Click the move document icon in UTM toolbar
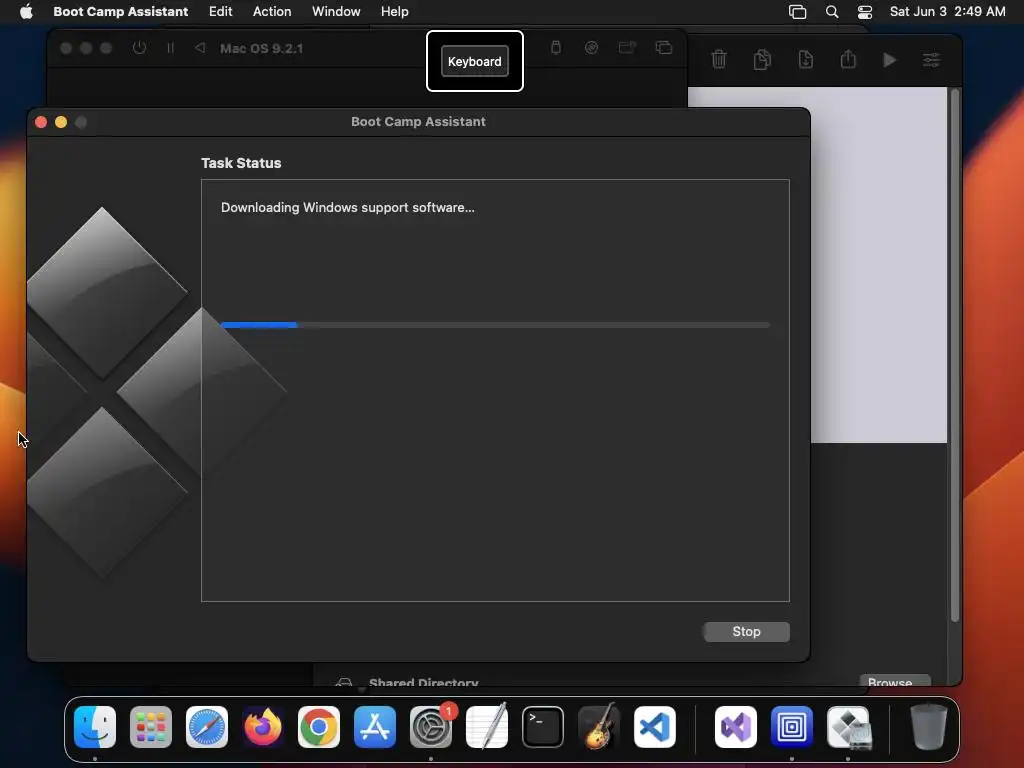1024x768 pixels. (x=805, y=59)
